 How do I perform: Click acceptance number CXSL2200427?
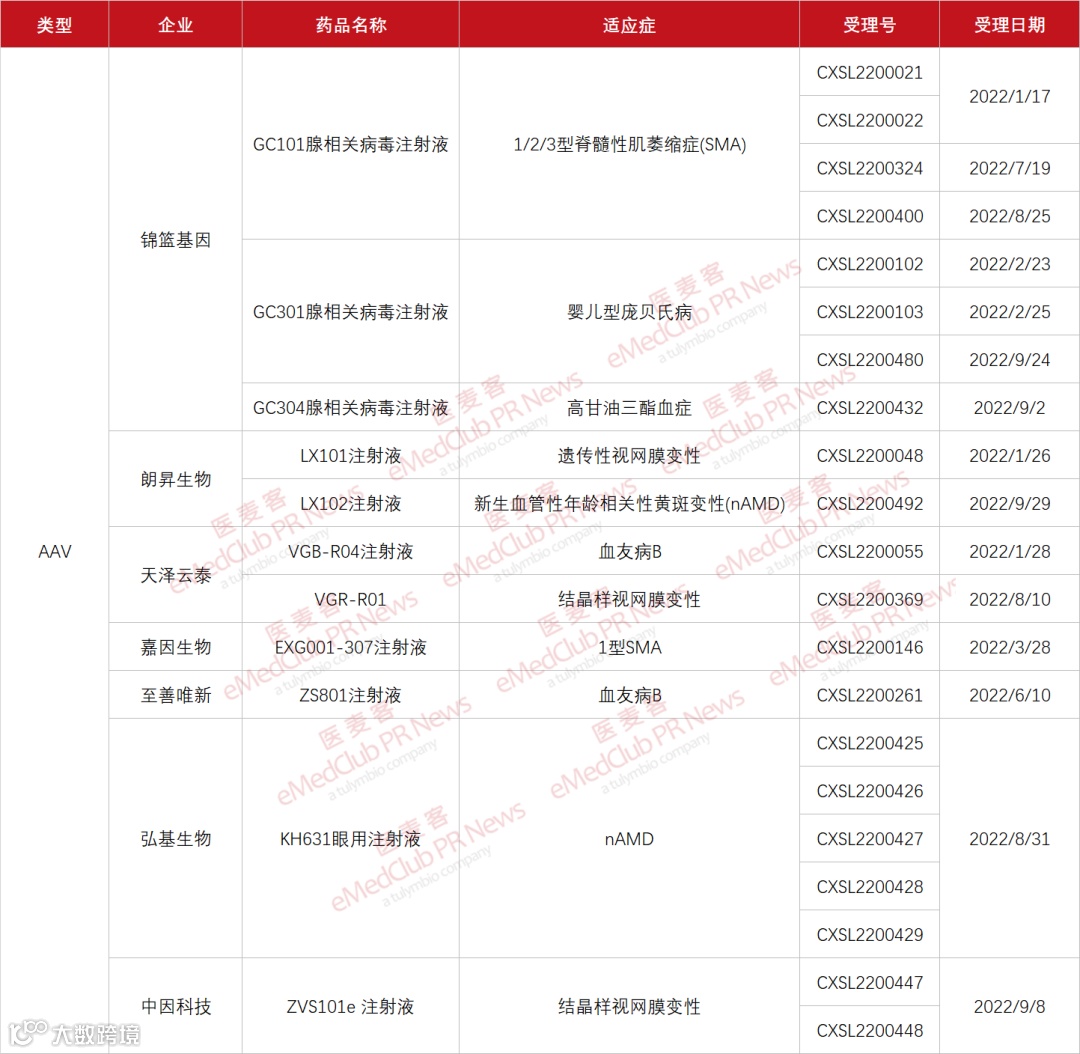coord(869,838)
